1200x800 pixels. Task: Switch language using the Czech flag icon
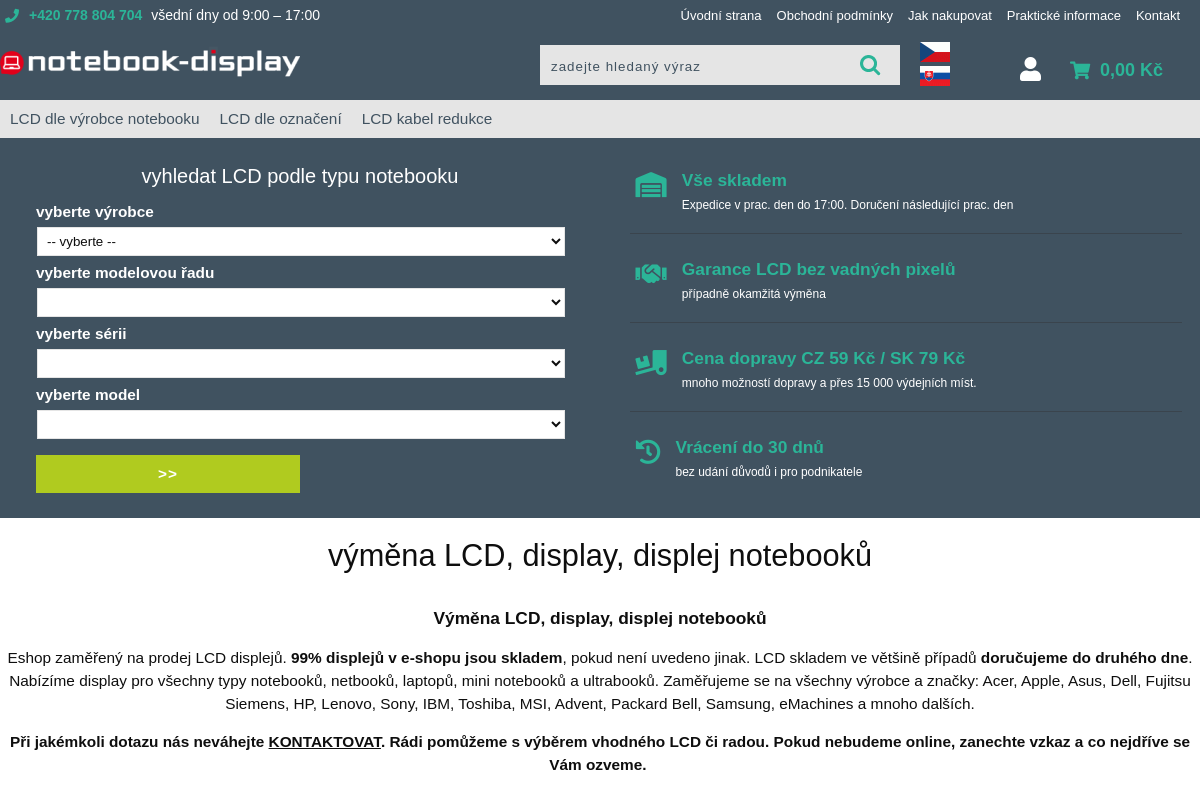[x=934, y=50]
